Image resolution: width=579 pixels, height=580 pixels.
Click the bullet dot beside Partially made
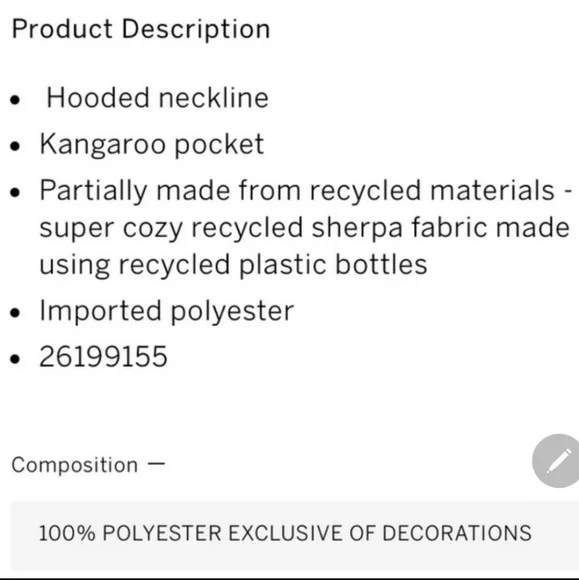point(15,192)
